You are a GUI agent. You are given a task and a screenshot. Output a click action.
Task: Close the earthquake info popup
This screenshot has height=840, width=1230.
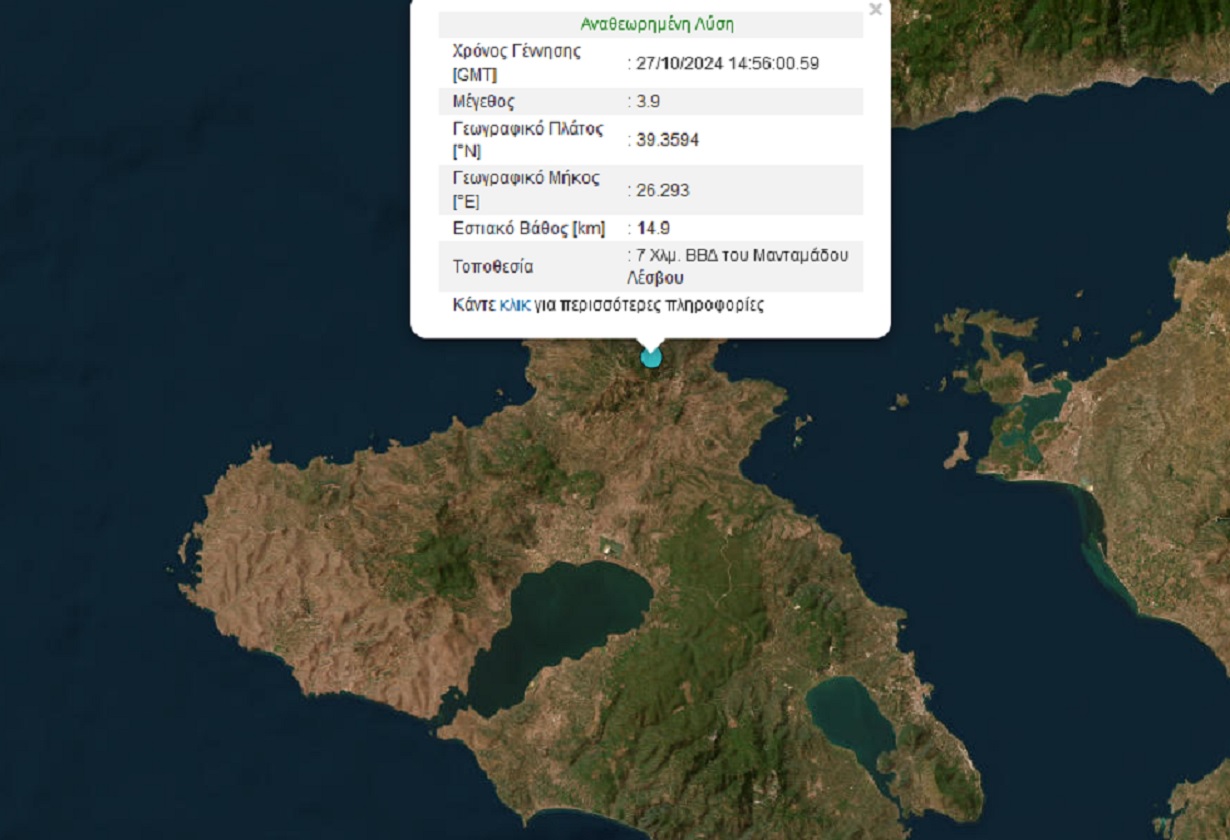pos(875,10)
